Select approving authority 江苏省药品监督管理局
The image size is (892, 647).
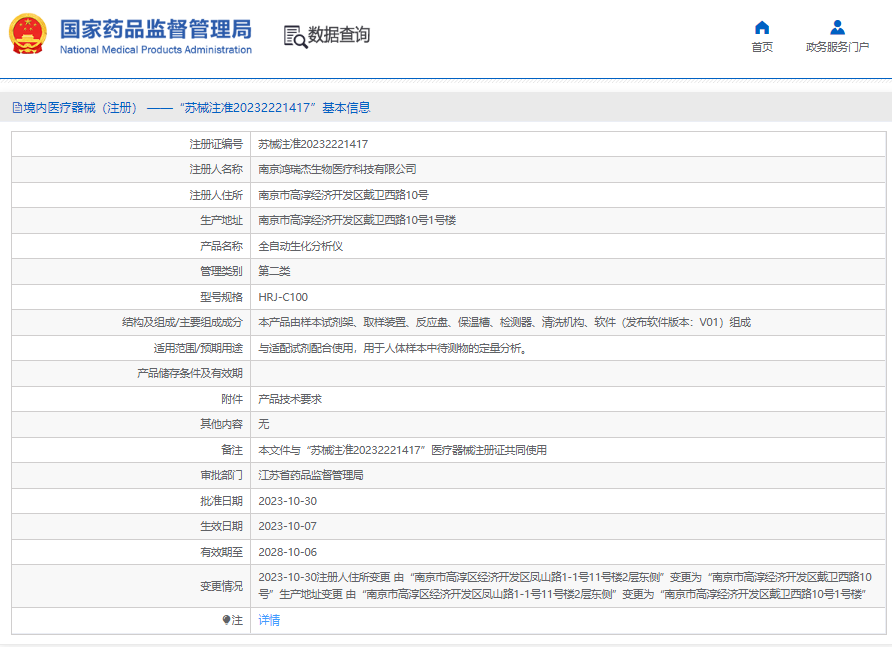(311, 475)
